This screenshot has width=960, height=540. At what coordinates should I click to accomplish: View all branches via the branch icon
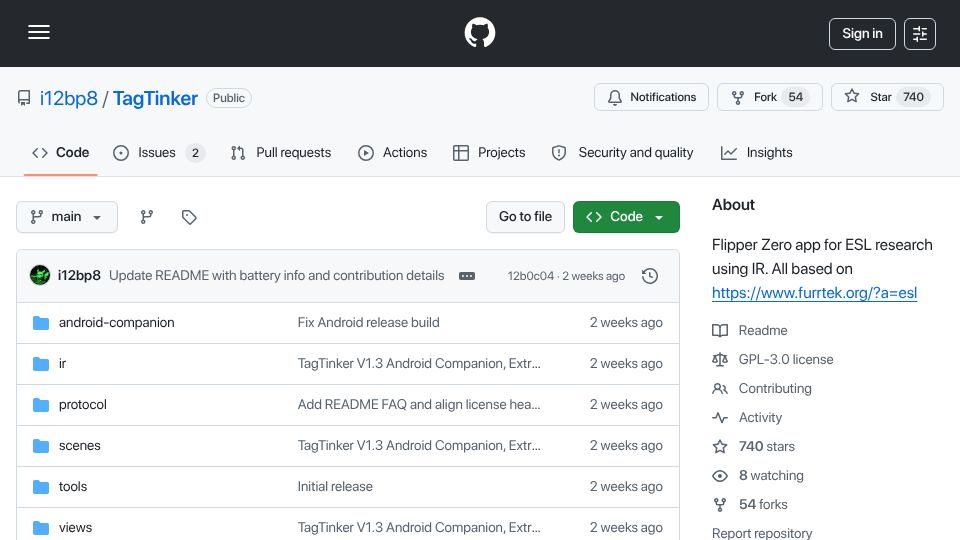(x=146, y=217)
